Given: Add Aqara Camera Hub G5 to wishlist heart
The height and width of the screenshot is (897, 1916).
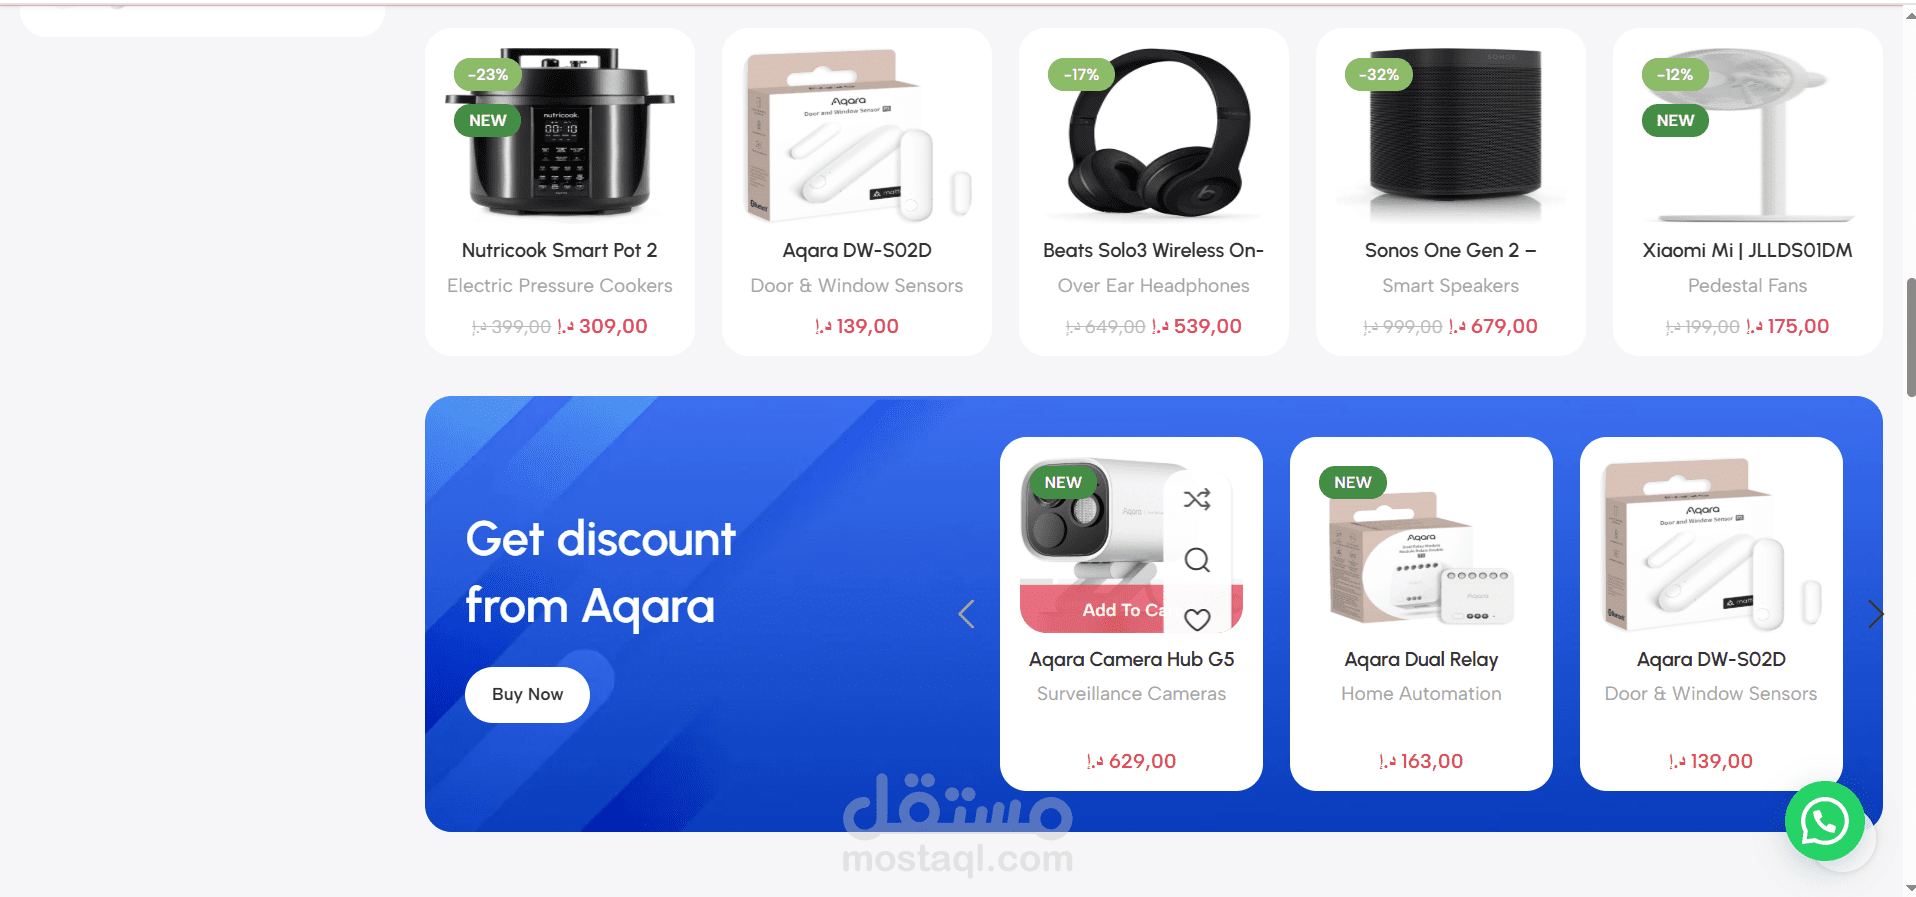Looking at the screenshot, I should (1197, 619).
